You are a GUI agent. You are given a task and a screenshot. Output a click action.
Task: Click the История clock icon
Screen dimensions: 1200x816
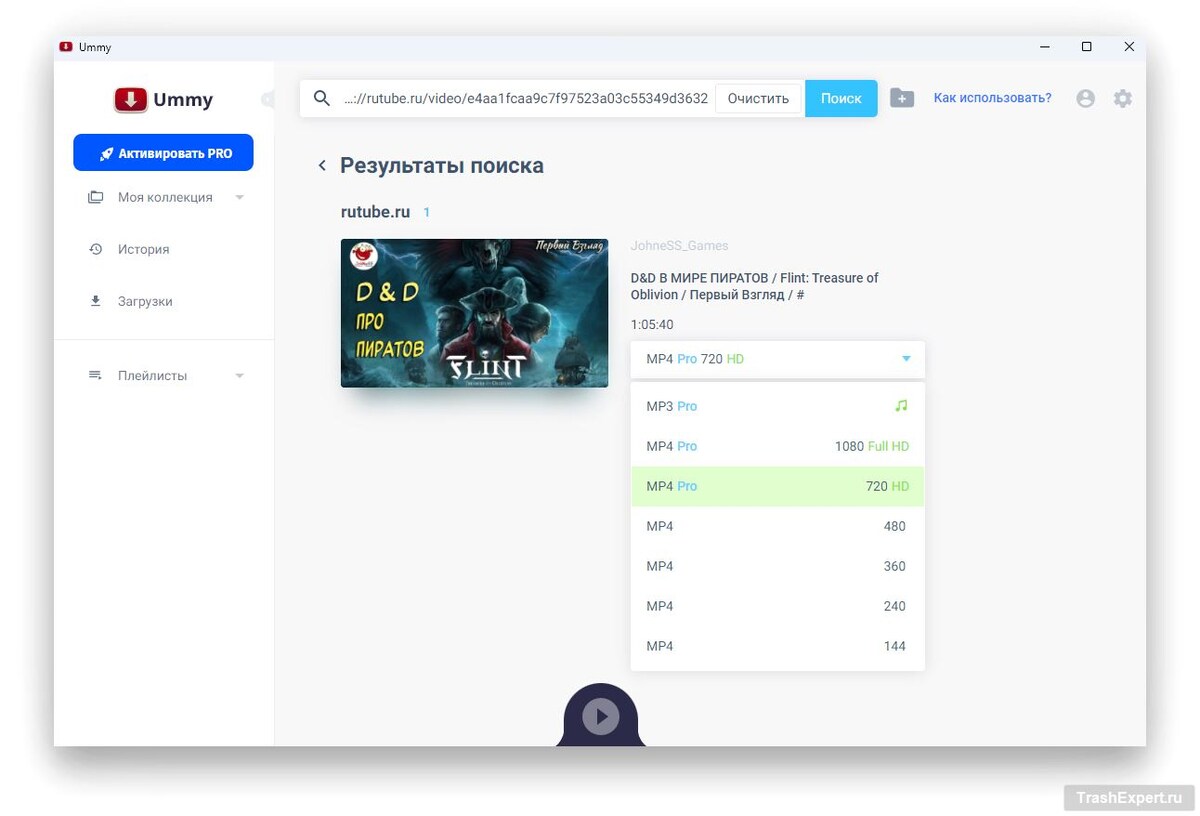96,249
